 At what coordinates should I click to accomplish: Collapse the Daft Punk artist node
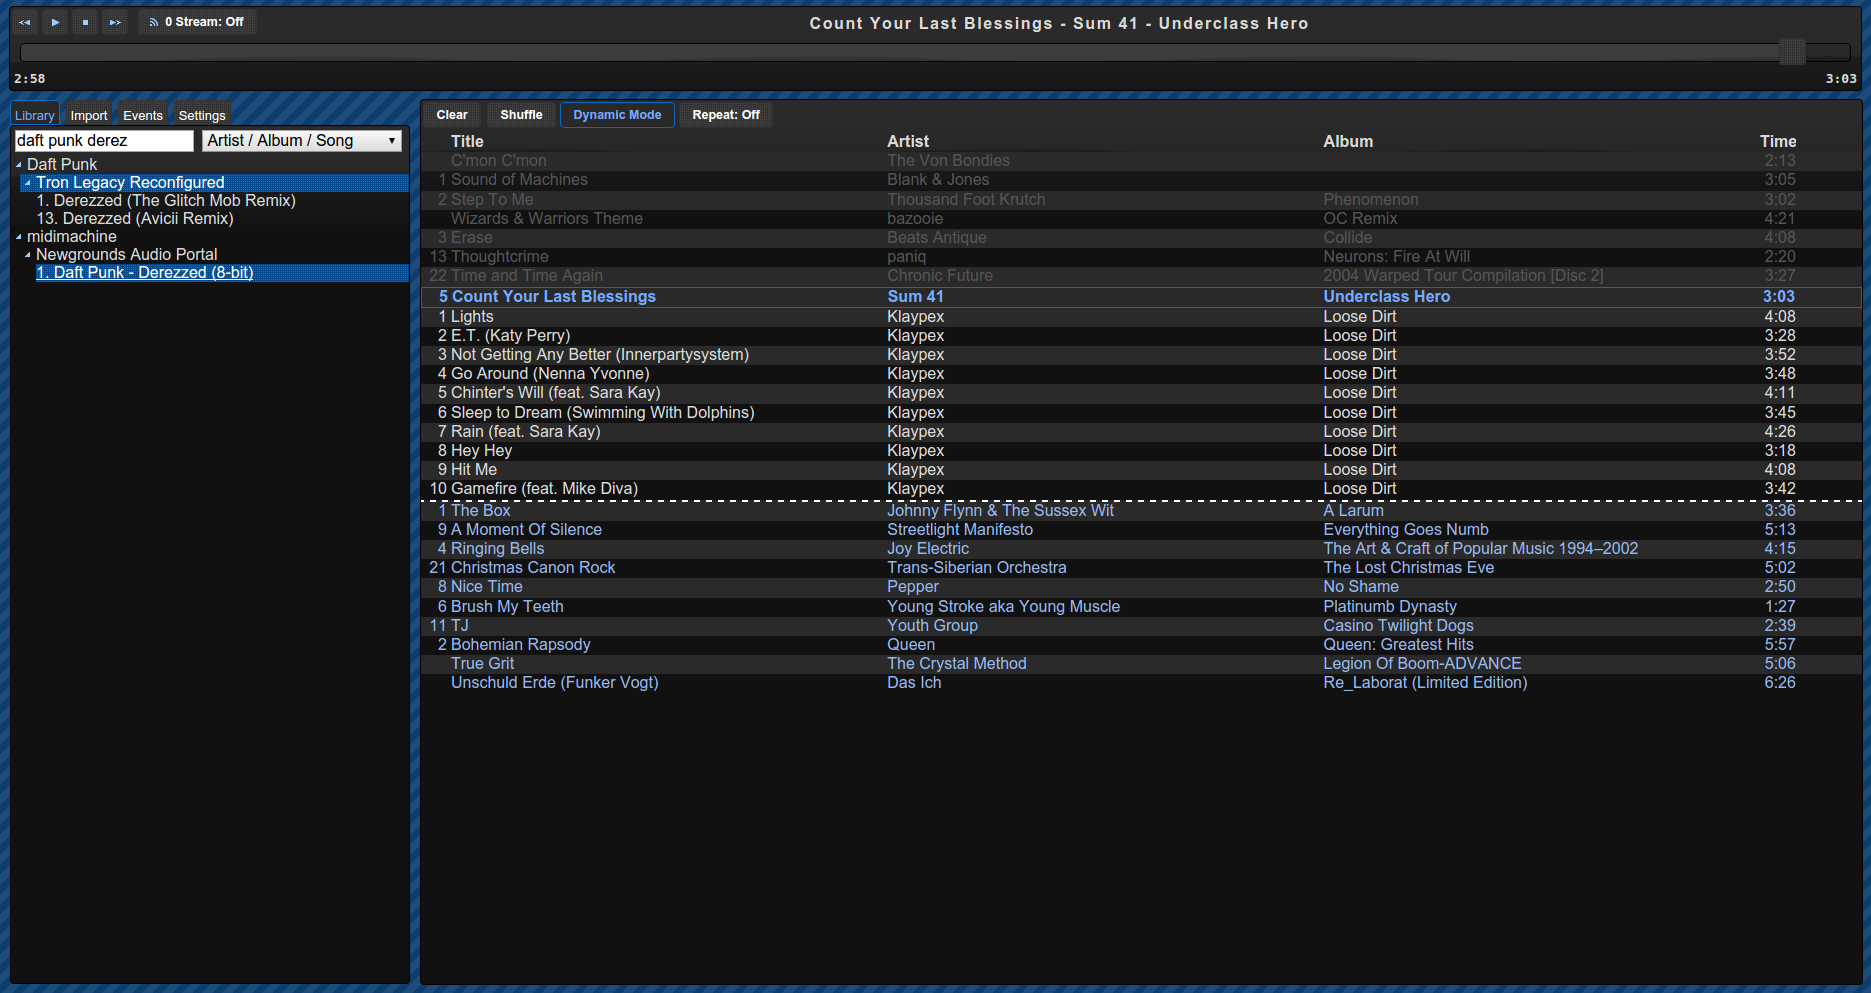(19, 165)
